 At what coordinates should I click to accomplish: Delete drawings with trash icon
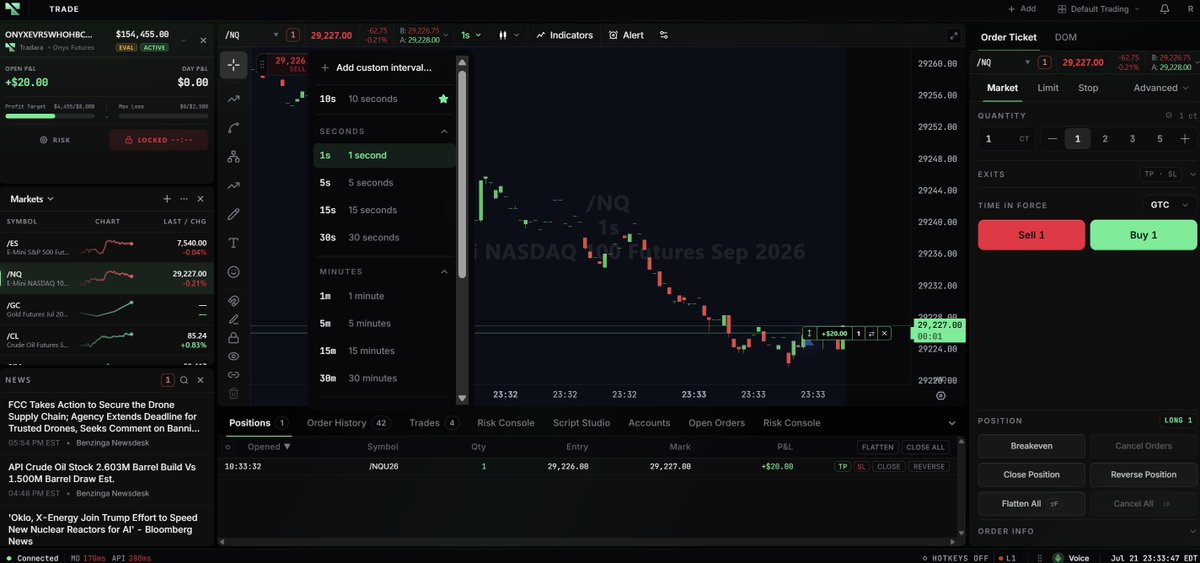click(x=233, y=394)
